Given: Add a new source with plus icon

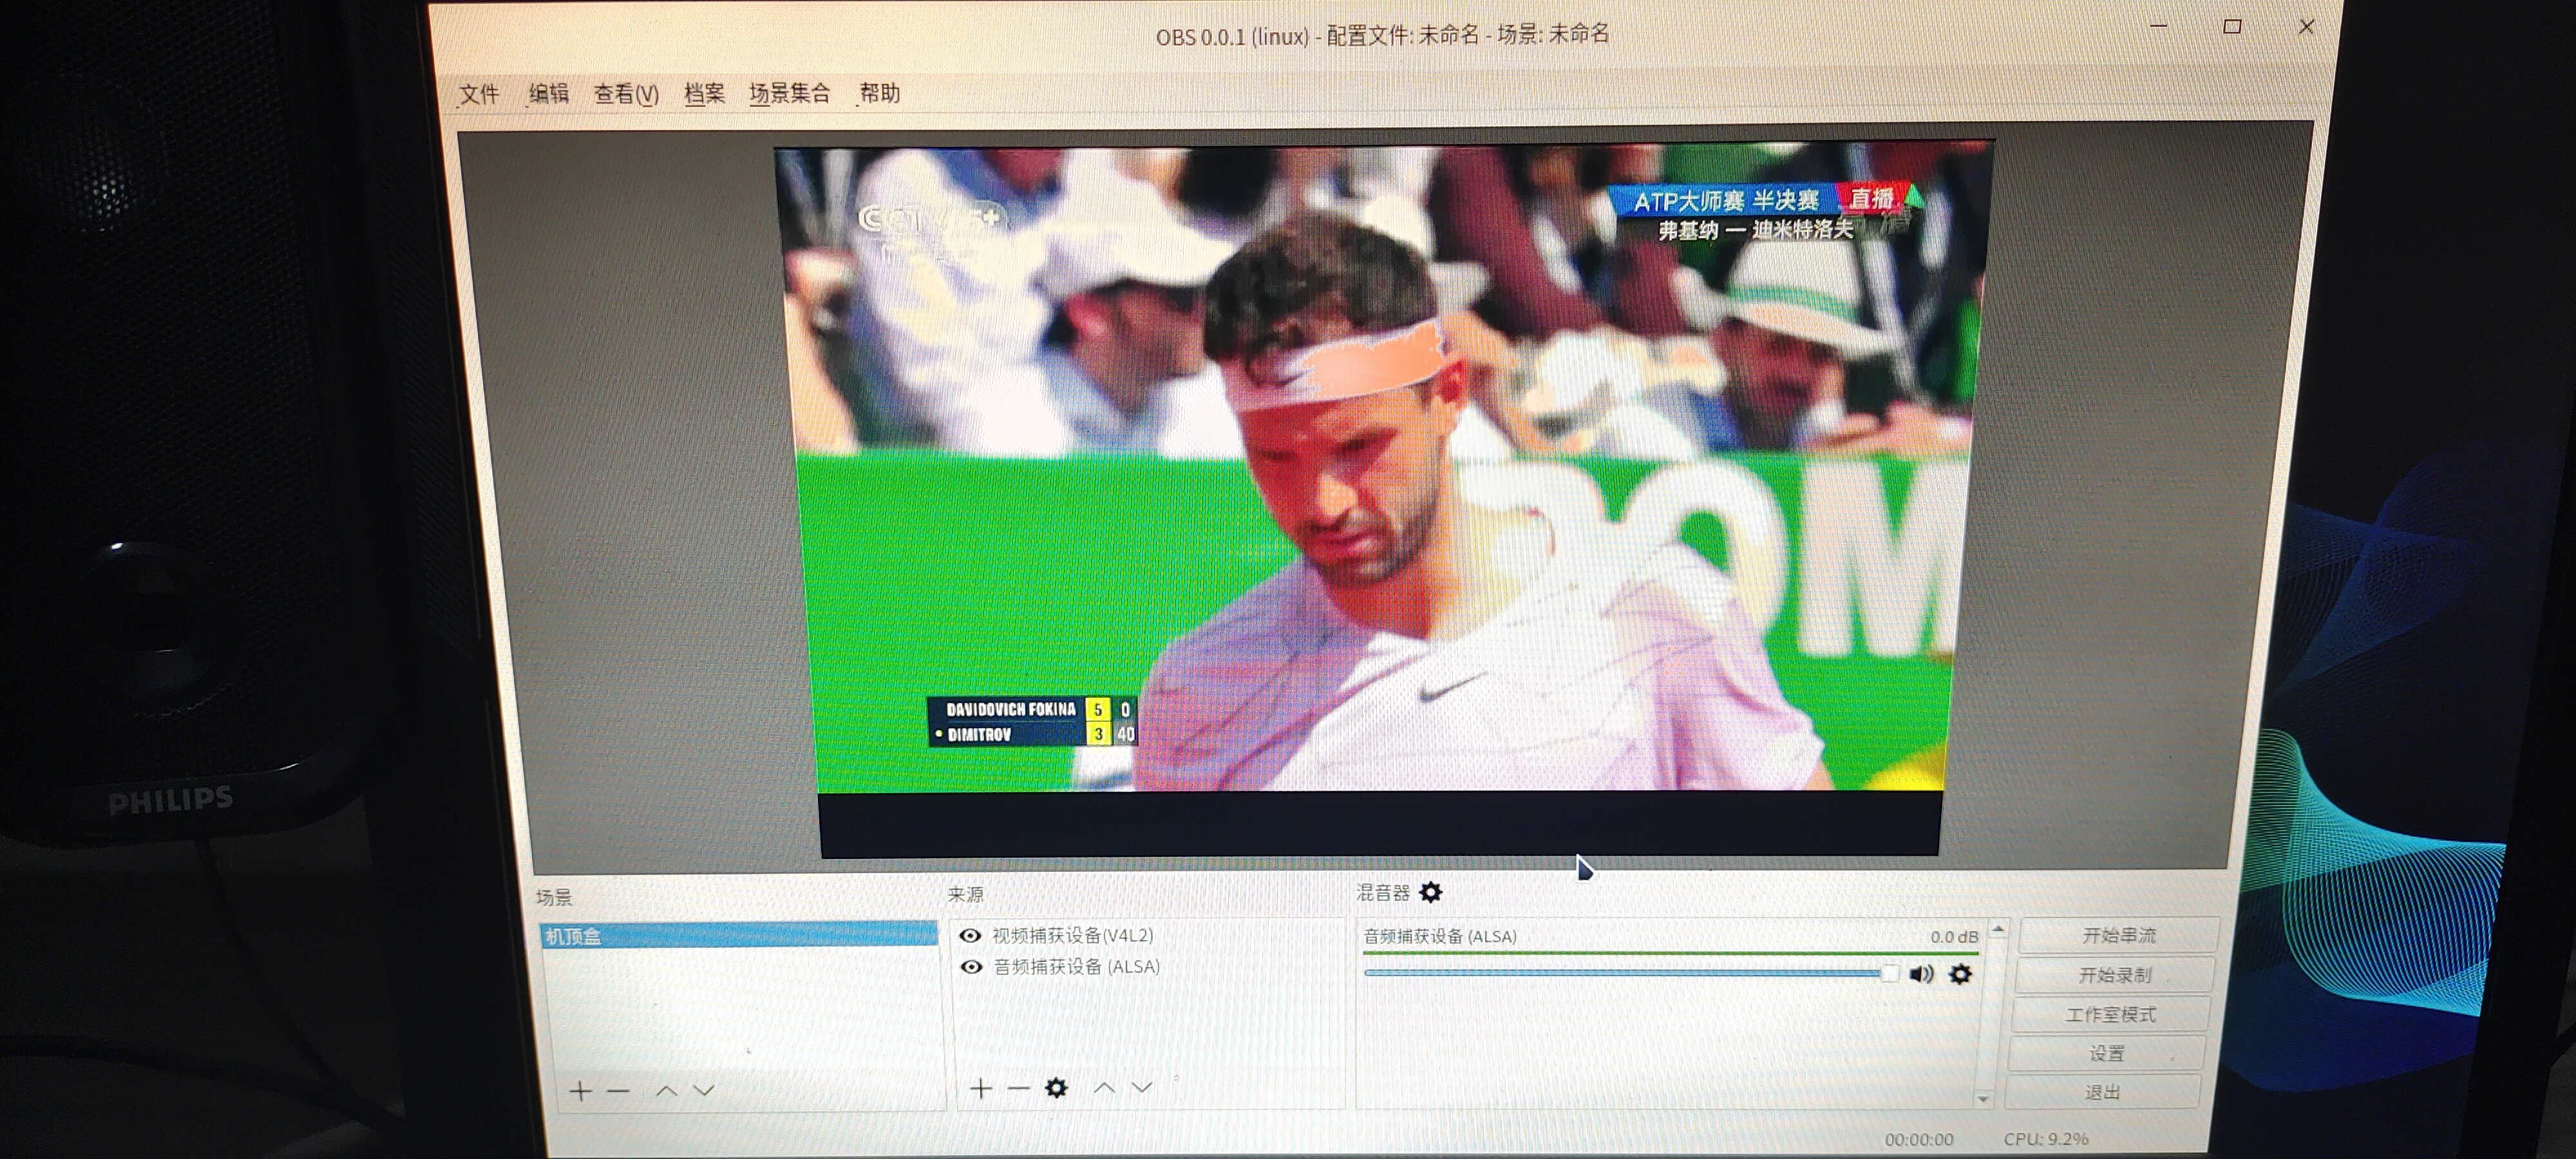Looking at the screenshot, I should coord(981,1088).
